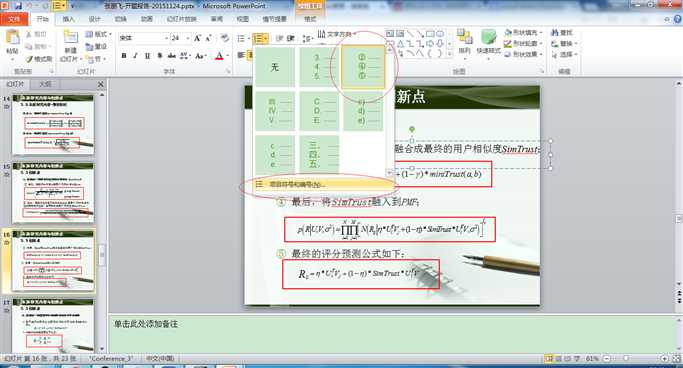The height and width of the screenshot is (368, 683).
Task: Select the Roman numeral III IV V style
Action: (275, 111)
